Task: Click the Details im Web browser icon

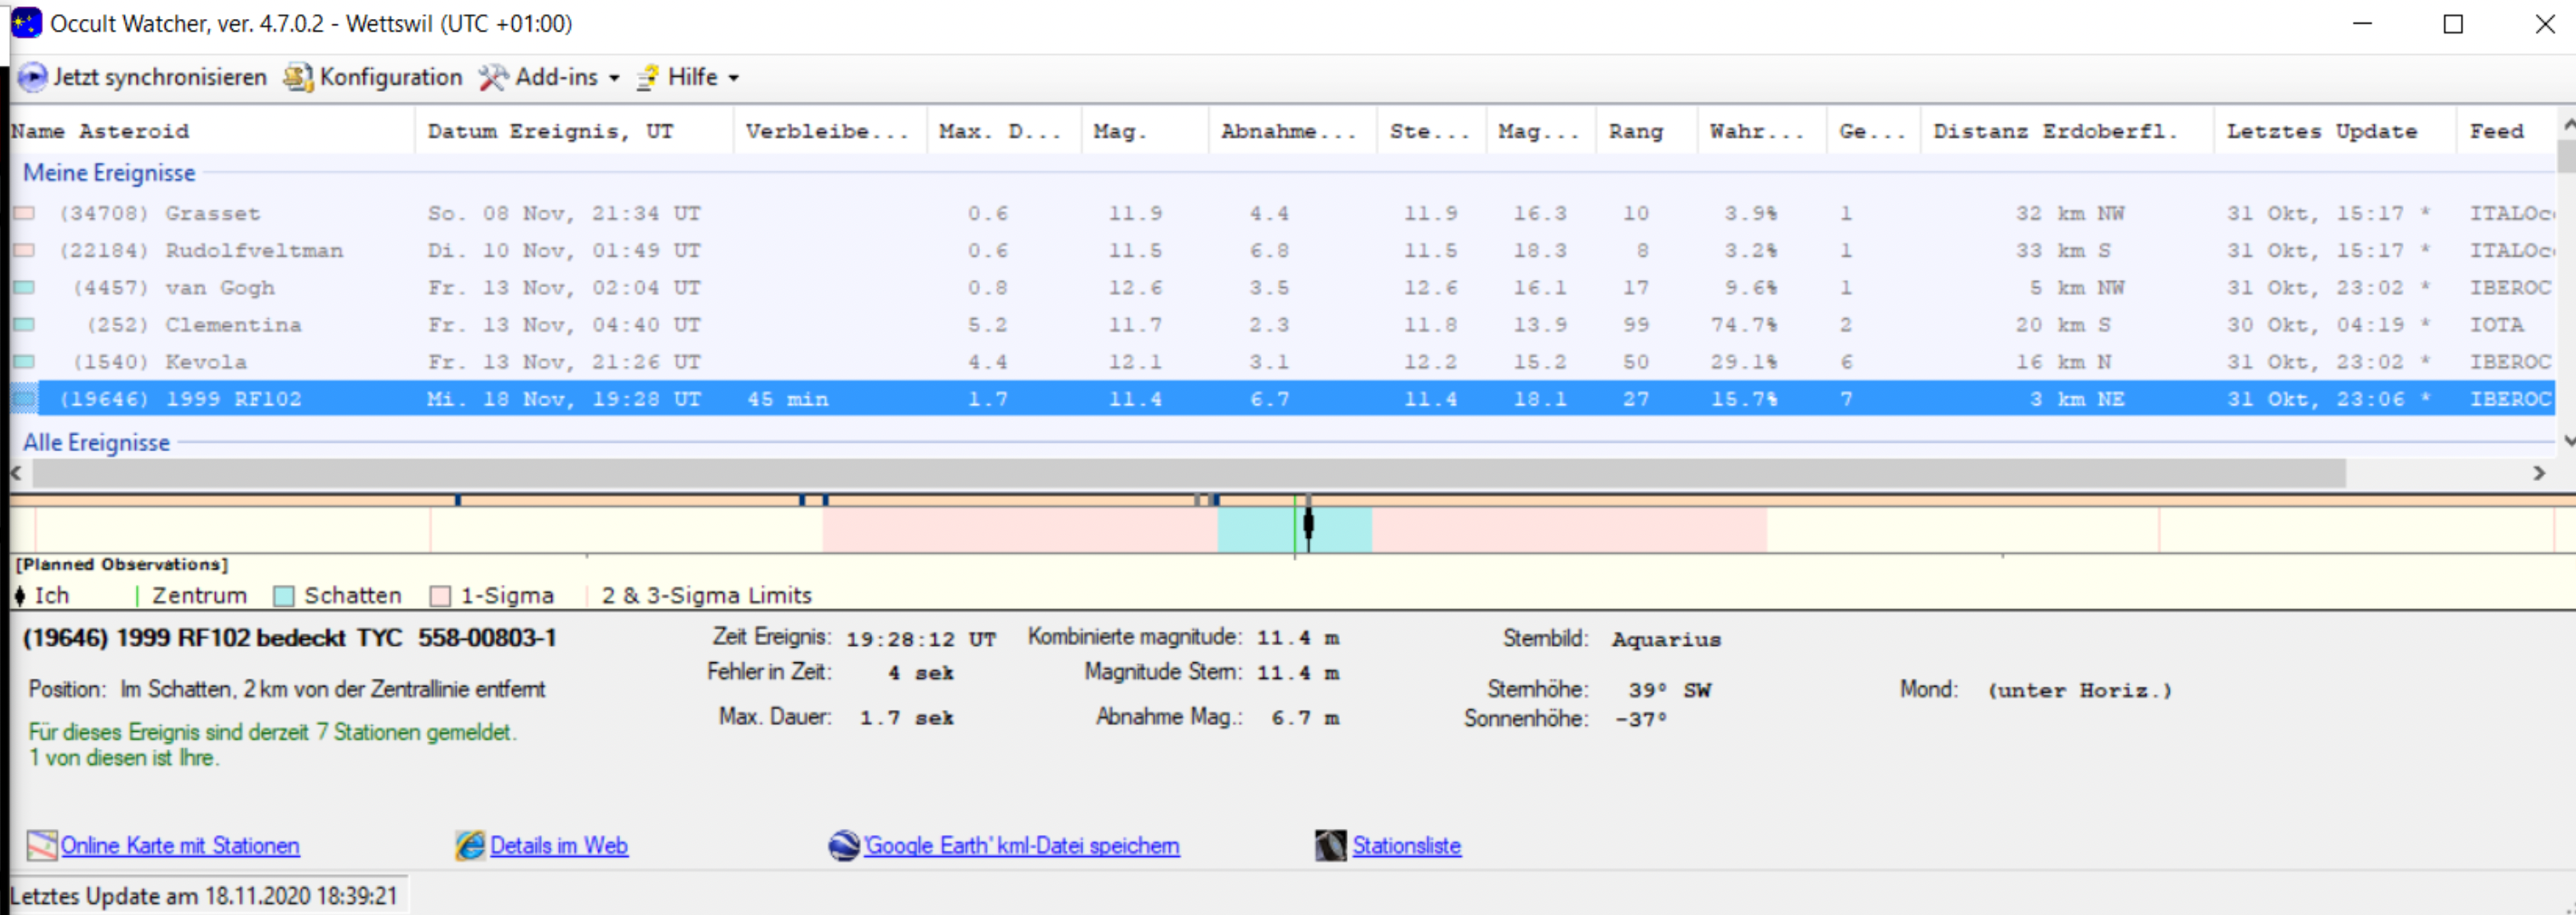Action: pyautogui.click(x=470, y=846)
